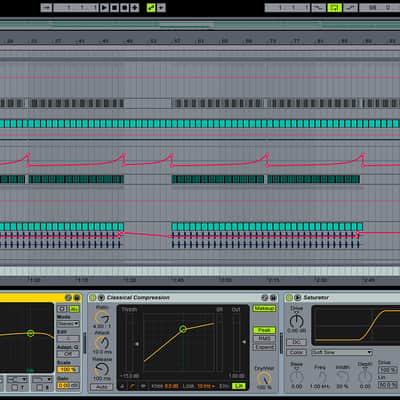Image resolution: width=400 pixels, height=400 pixels.
Task: Fold the Classical Compression device
Action: (x=101, y=297)
